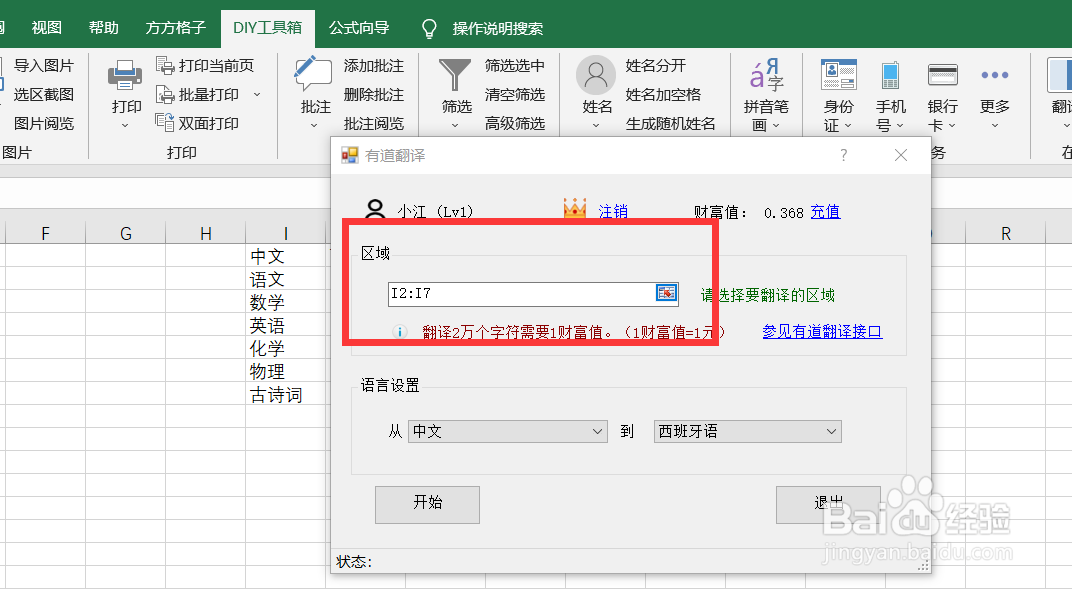Open the 参见有道翻译接口 link

click(x=822, y=331)
